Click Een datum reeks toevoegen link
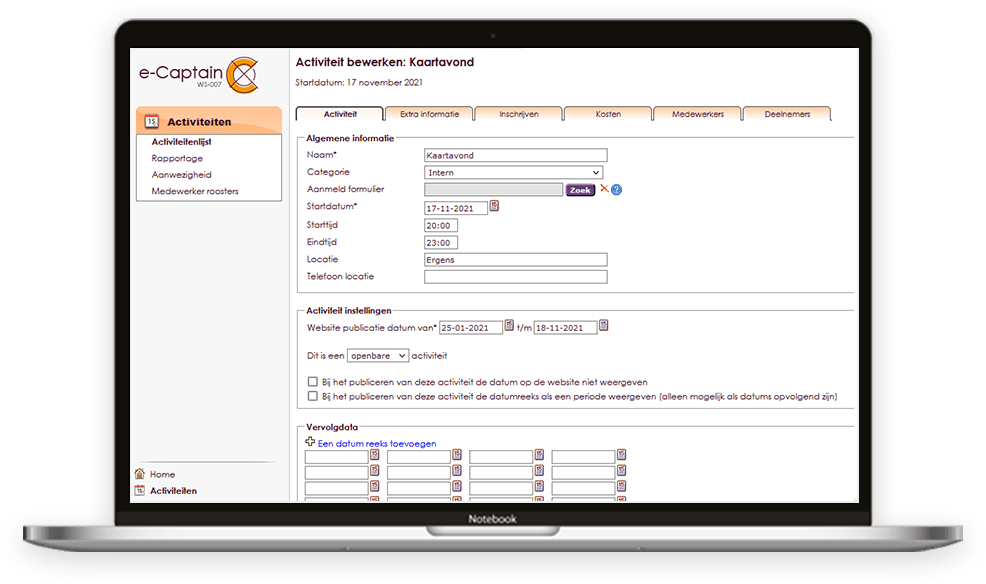986x584 pixels. click(x=377, y=443)
